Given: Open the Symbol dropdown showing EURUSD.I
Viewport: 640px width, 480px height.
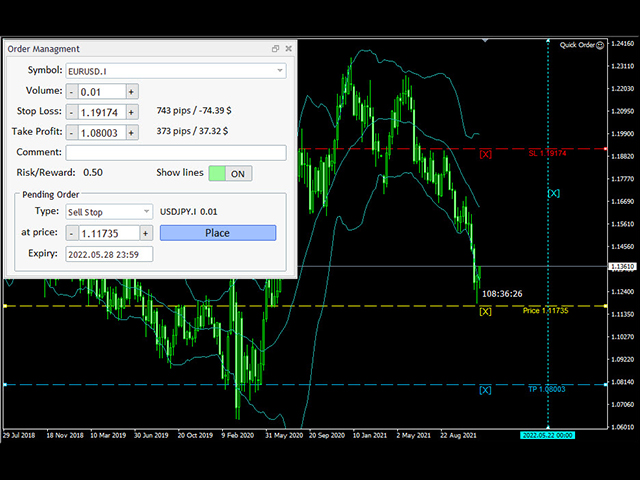Looking at the screenshot, I should (175, 71).
